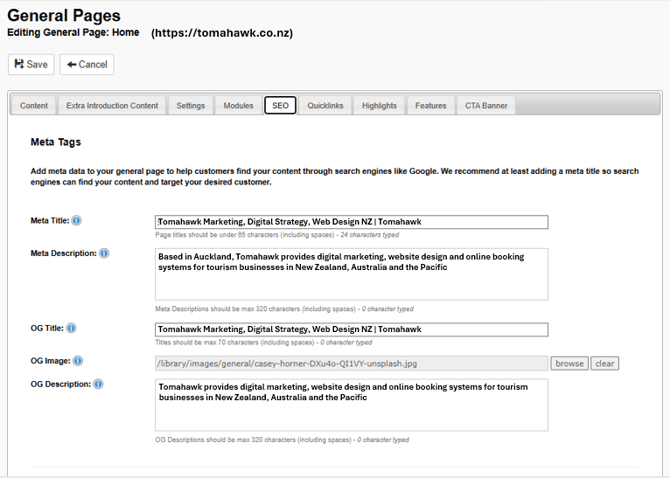
Task: Go to the Settings tab
Action: pos(190,105)
